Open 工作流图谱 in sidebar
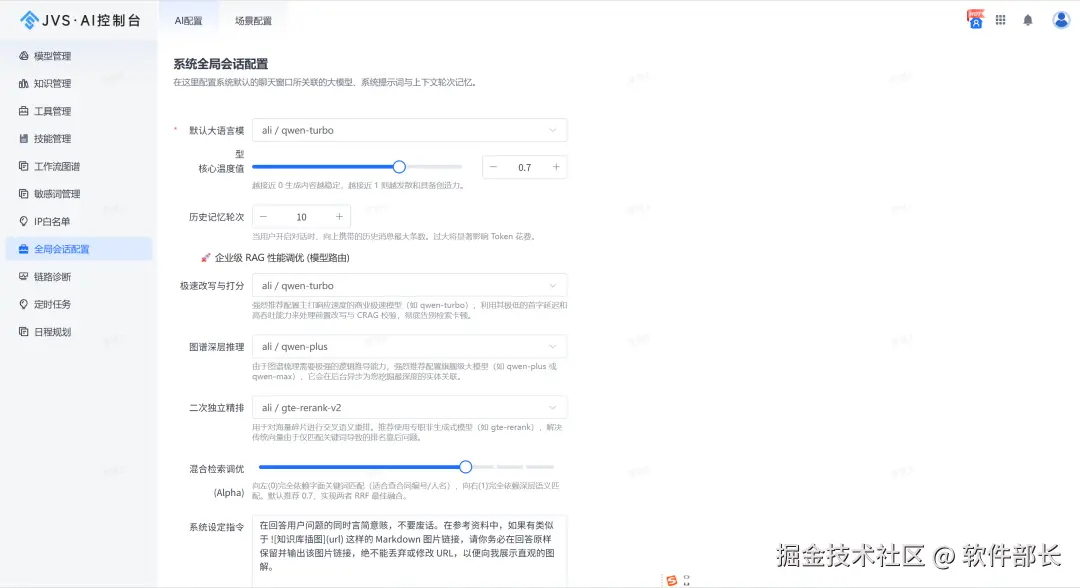The height and width of the screenshot is (588, 1080). coord(79,166)
